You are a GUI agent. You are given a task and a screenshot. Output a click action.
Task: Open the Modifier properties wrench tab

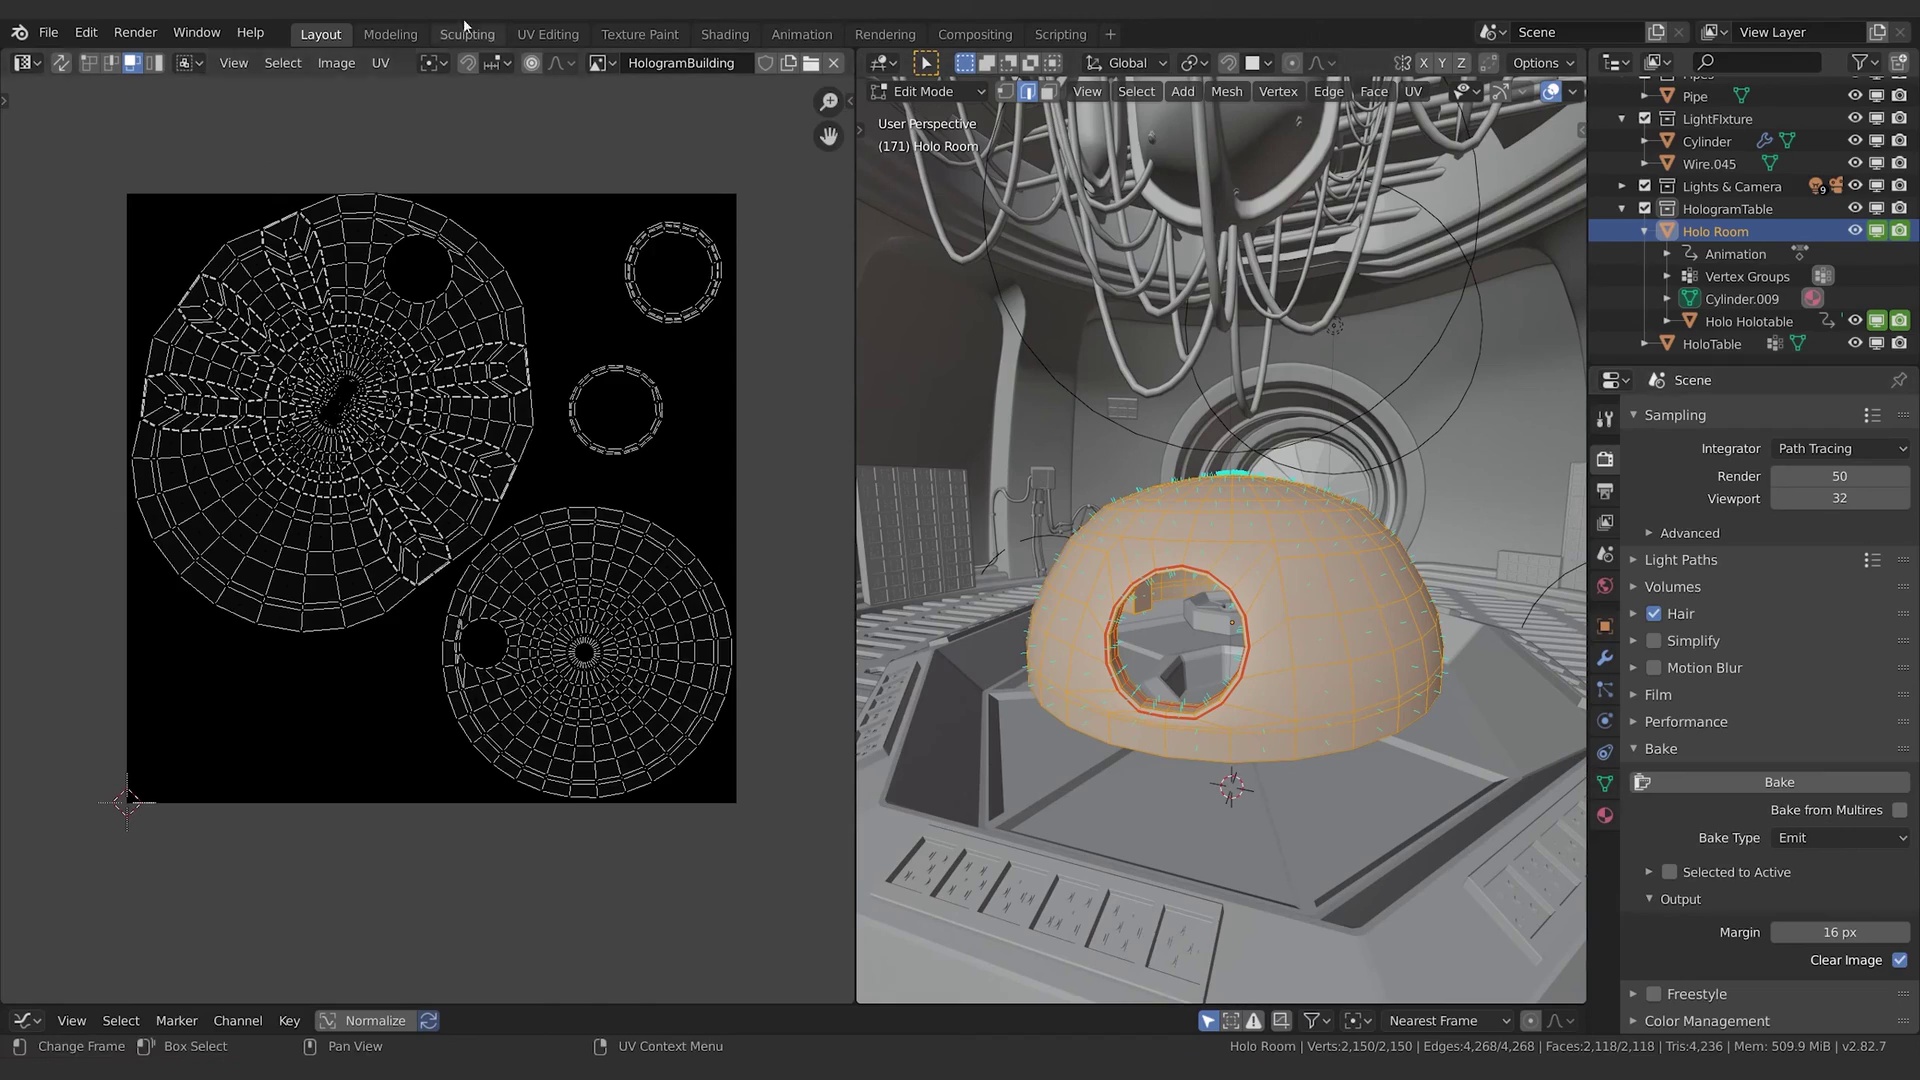pos(1605,658)
